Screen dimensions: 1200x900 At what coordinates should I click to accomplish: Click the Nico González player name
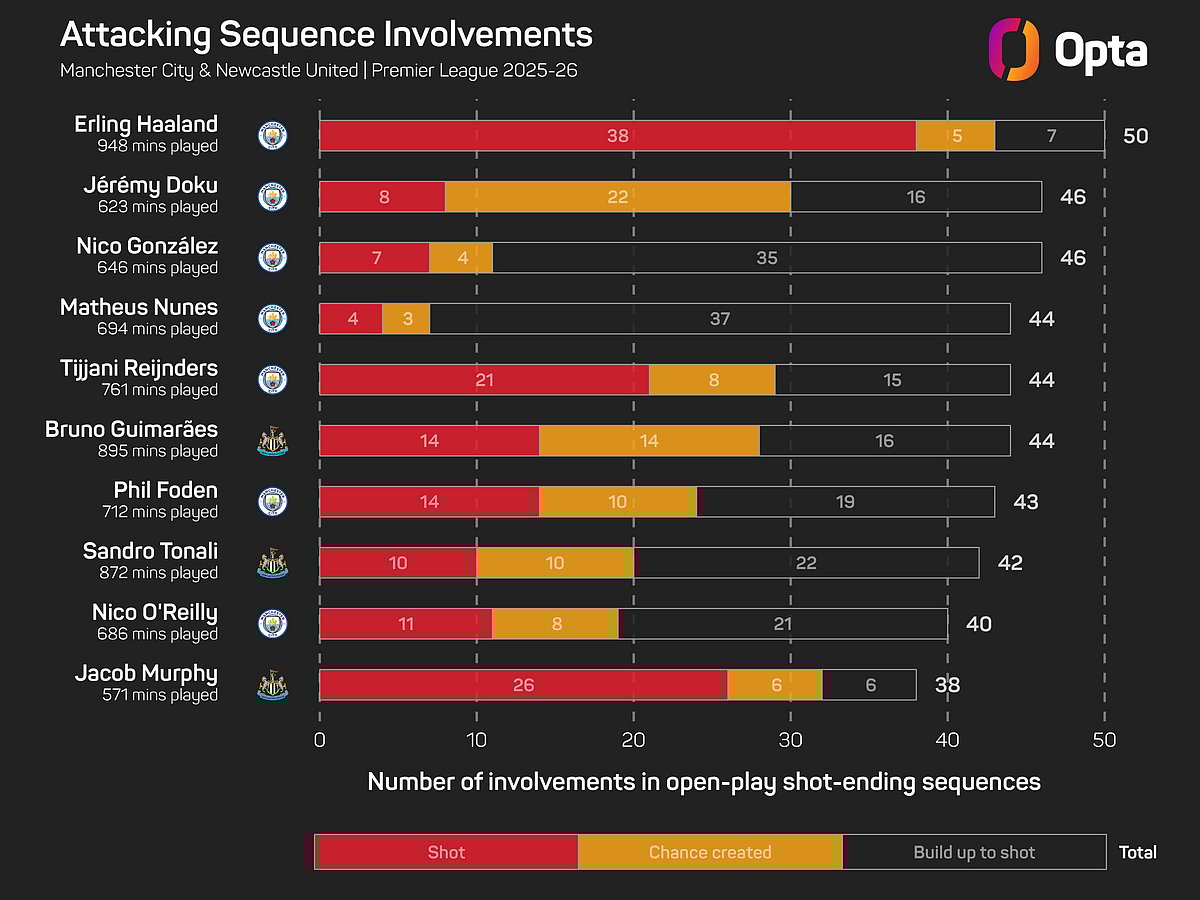[x=147, y=247]
